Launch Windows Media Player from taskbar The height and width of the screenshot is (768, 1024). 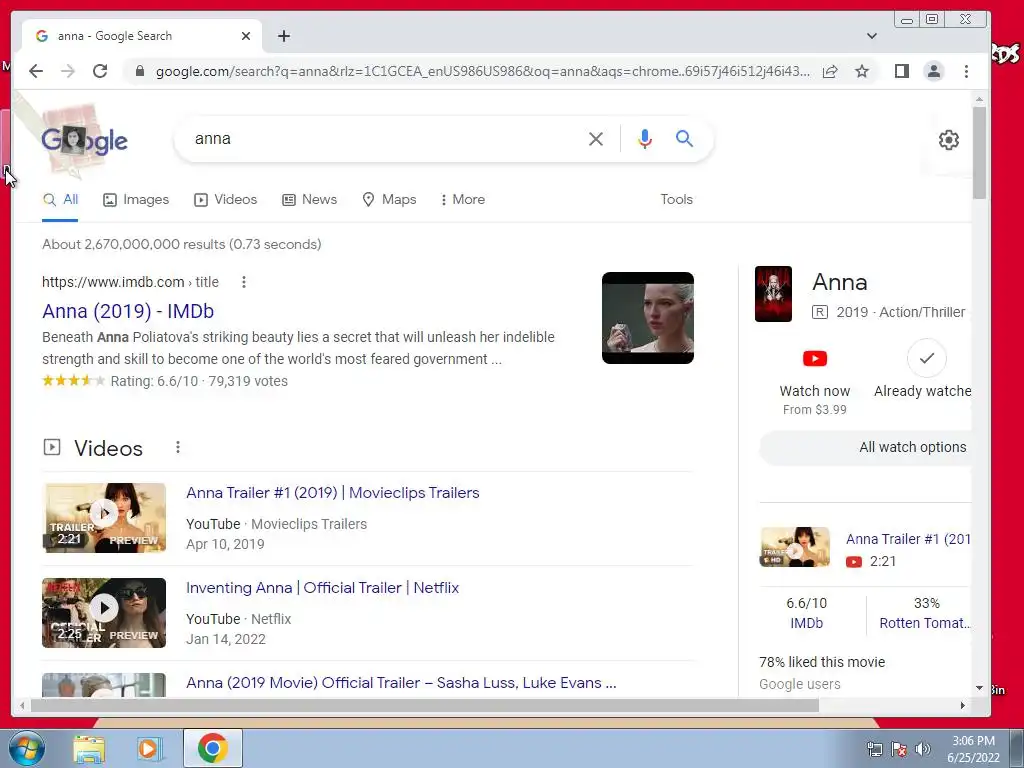click(149, 748)
